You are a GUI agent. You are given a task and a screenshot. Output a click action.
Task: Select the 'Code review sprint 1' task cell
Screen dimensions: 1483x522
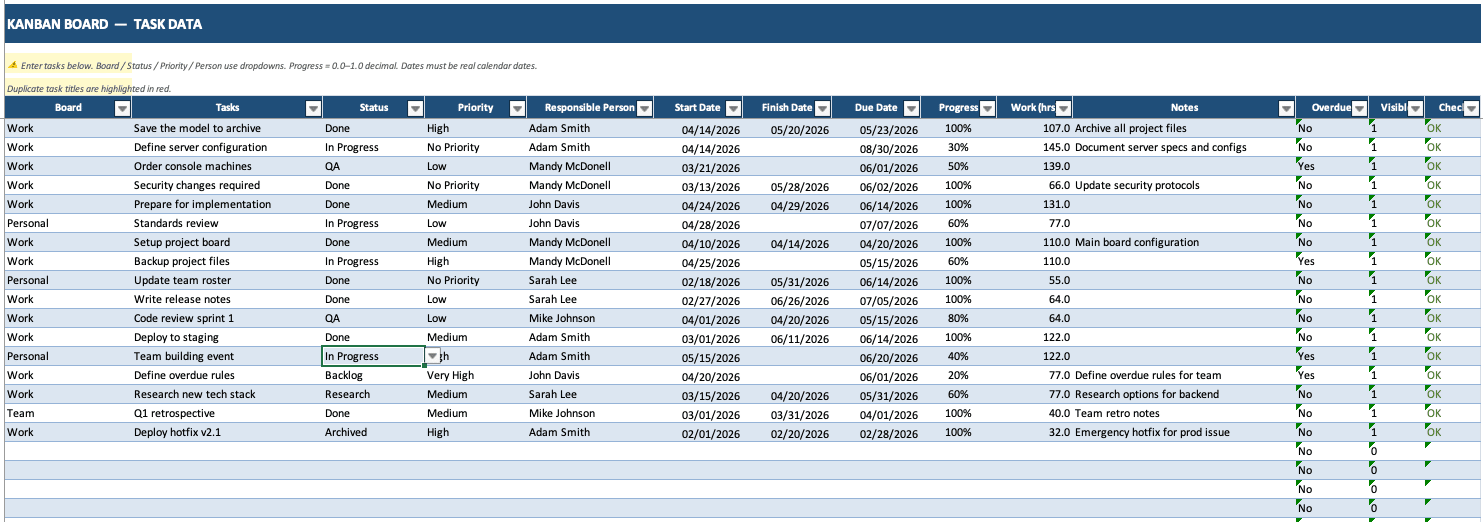(x=227, y=318)
